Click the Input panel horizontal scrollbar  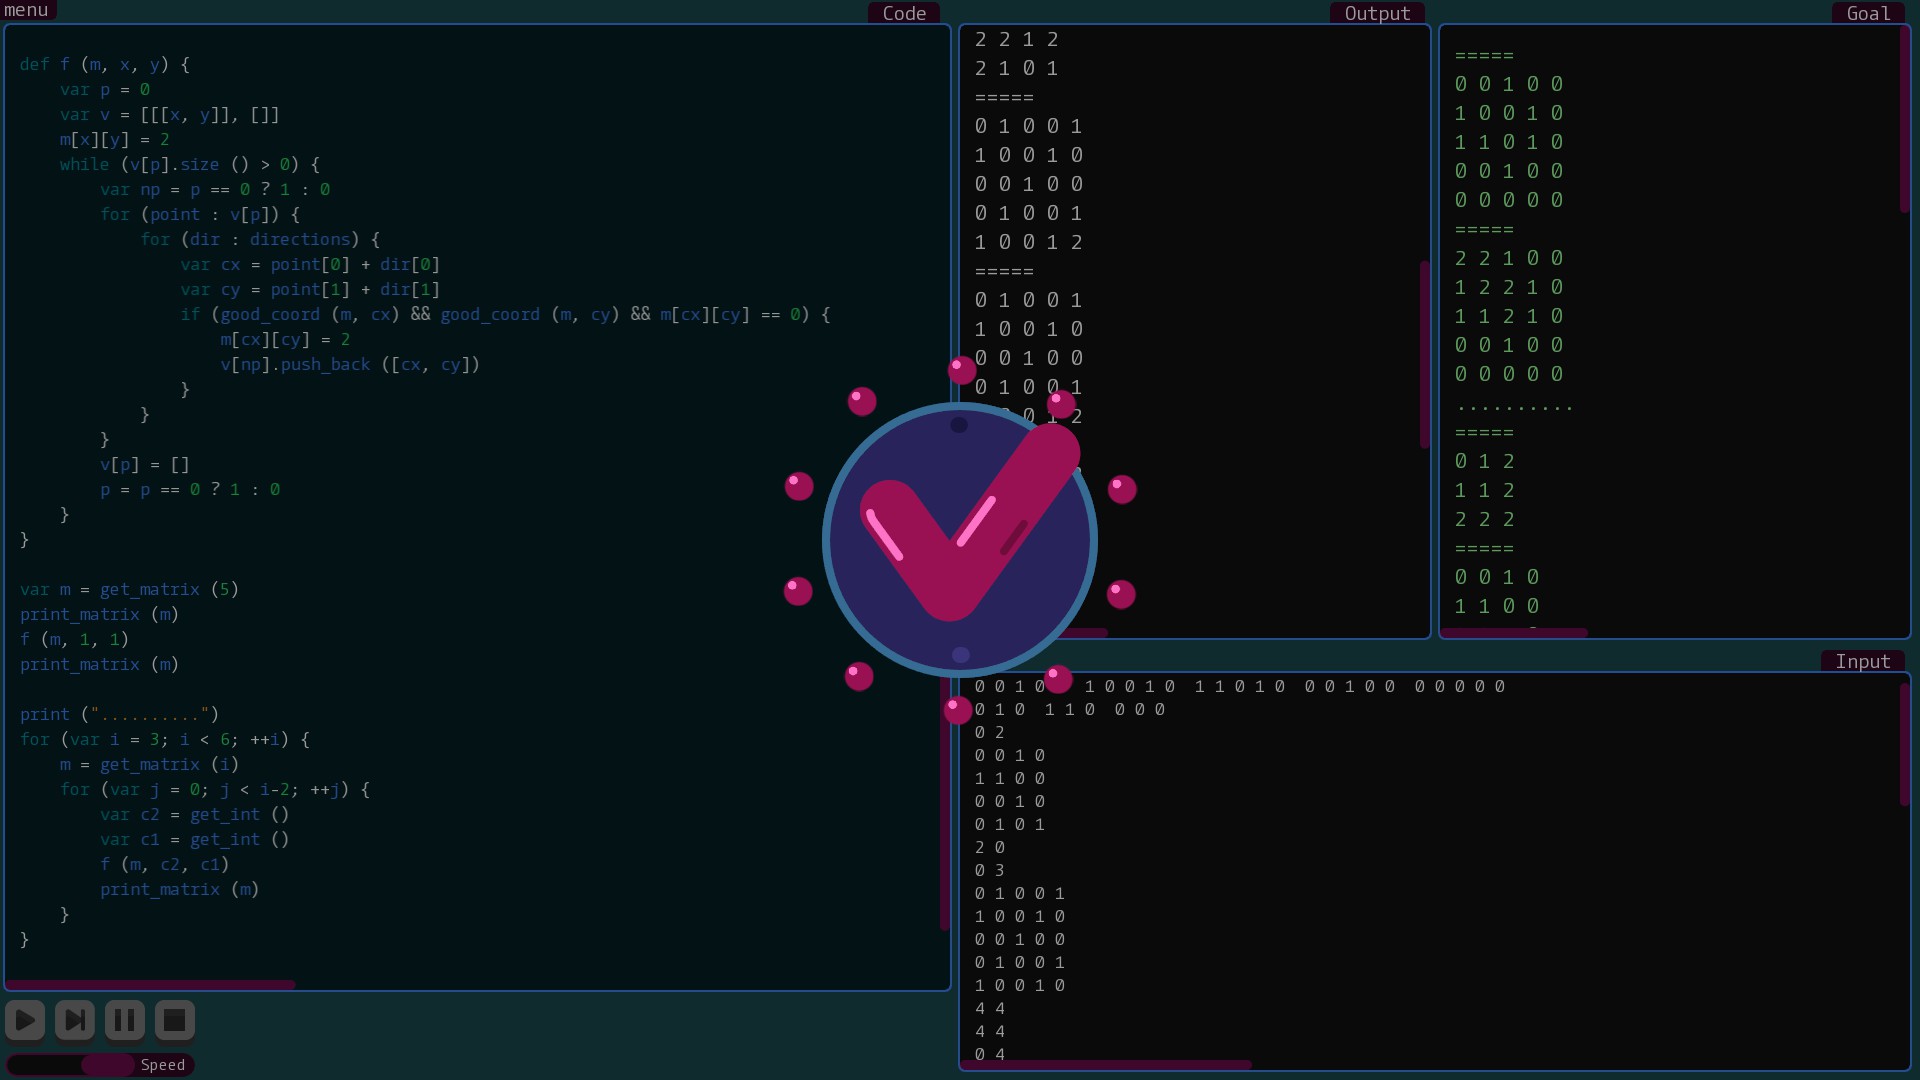(1105, 1065)
